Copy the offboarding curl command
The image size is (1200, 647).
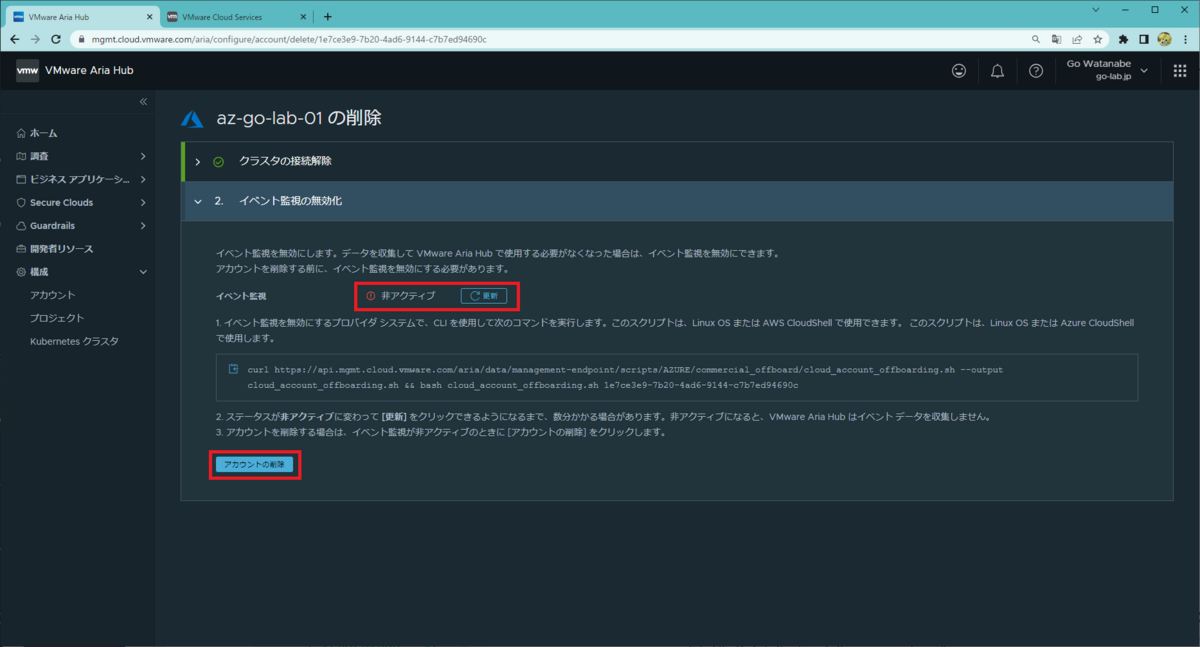[x=232, y=369]
